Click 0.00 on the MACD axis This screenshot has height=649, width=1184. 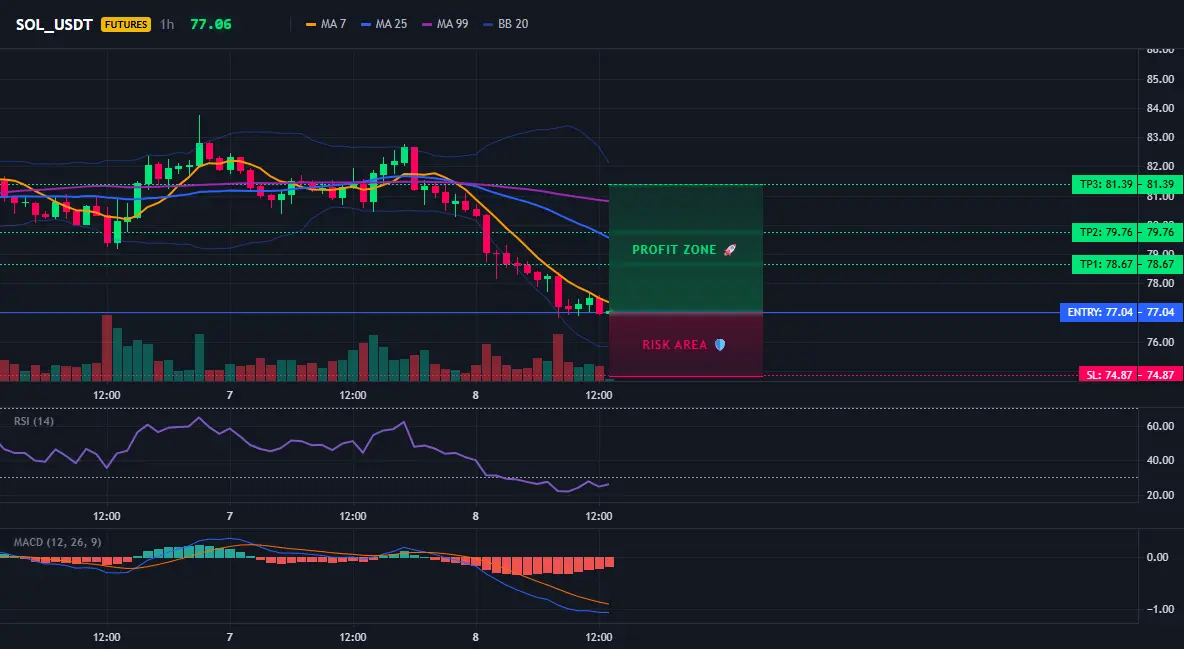pyautogui.click(x=1158, y=558)
